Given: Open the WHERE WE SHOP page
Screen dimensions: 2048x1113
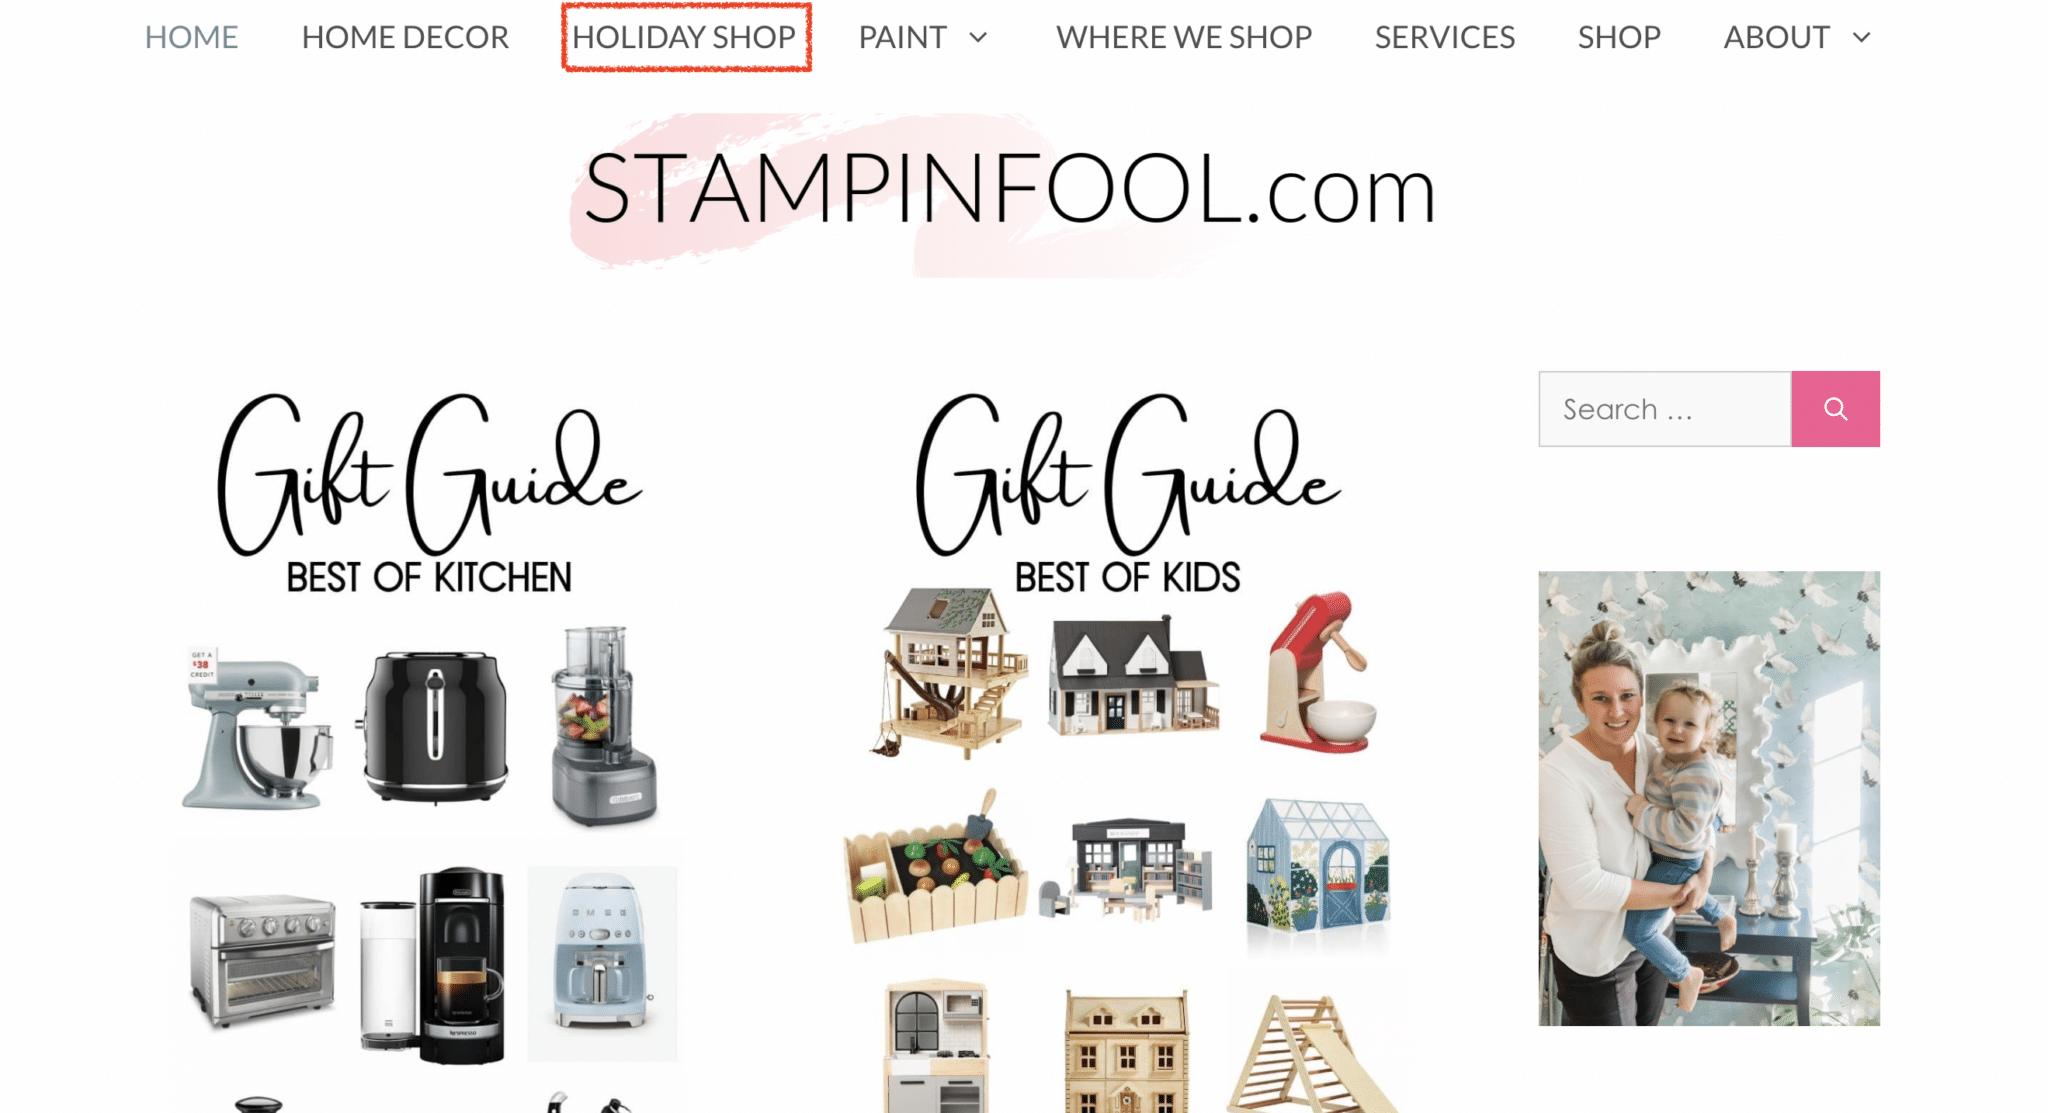Looking at the screenshot, I should pos(1184,37).
